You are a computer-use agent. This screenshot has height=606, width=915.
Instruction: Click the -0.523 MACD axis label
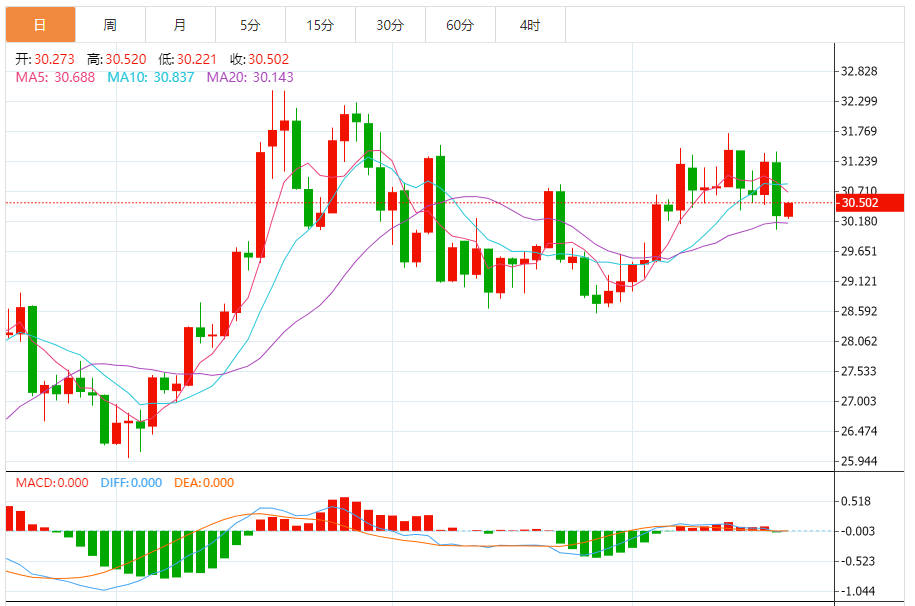point(857,561)
